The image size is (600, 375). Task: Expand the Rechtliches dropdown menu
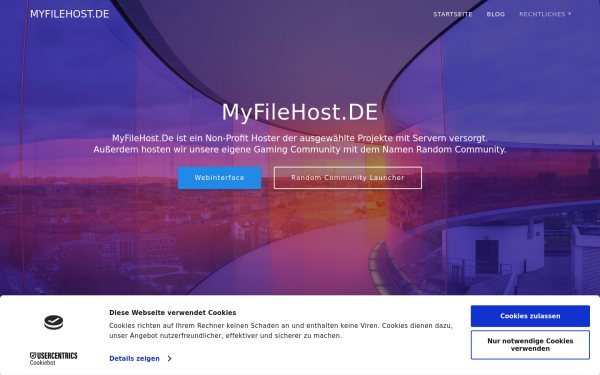(545, 14)
